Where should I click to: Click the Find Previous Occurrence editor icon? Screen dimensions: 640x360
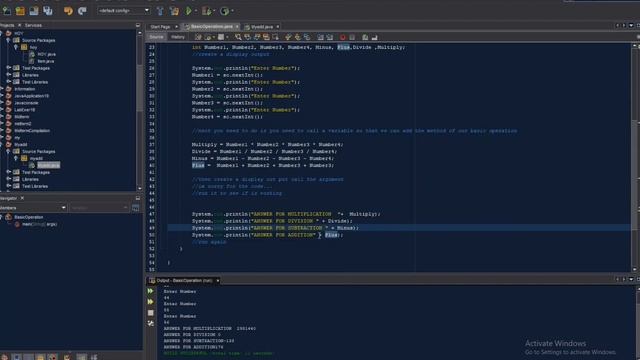(x=247, y=37)
